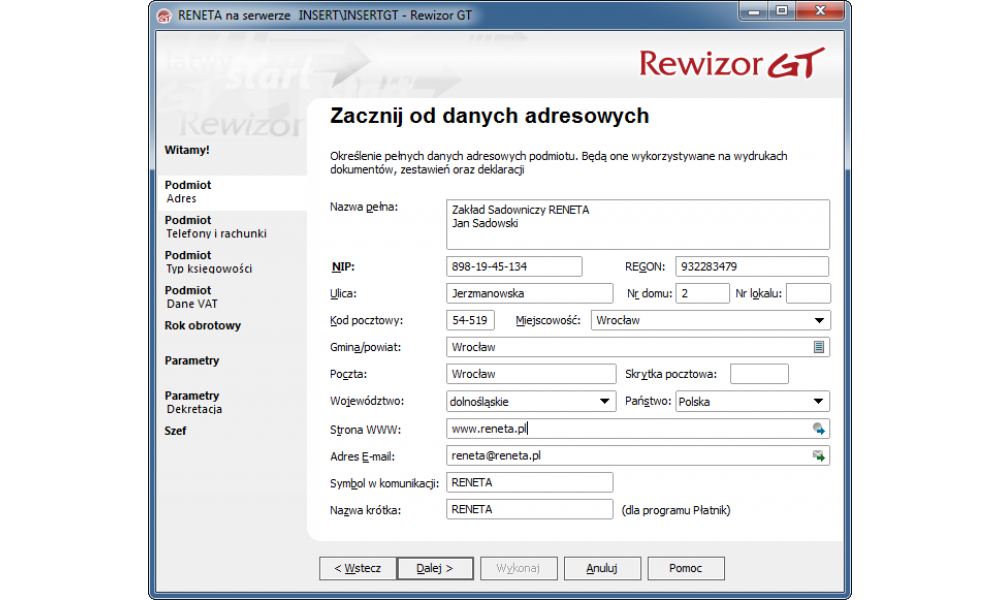Maximize the Rewizor GT window
This screenshot has width=1000, height=600.
[781, 11]
